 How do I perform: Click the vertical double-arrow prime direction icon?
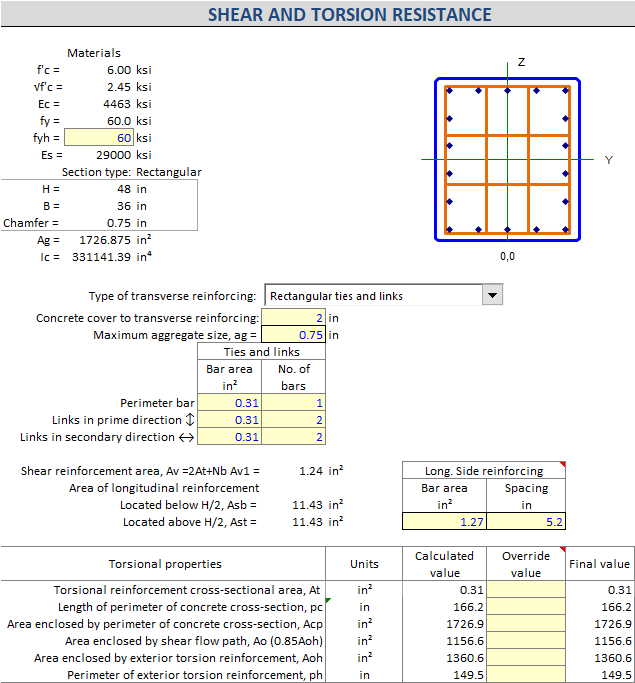189,419
